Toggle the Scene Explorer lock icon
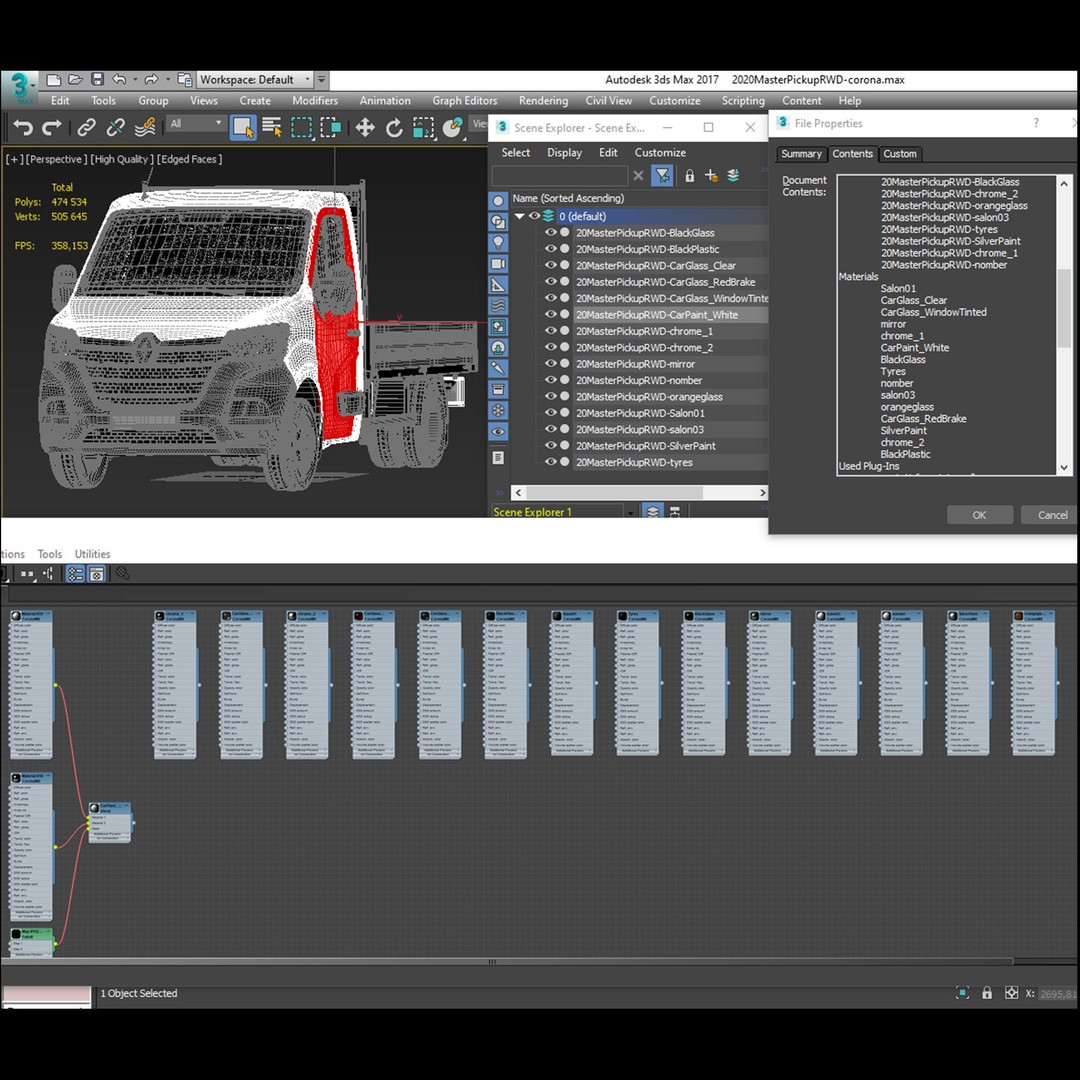This screenshot has height=1080, width=1080. click(690, 175)
